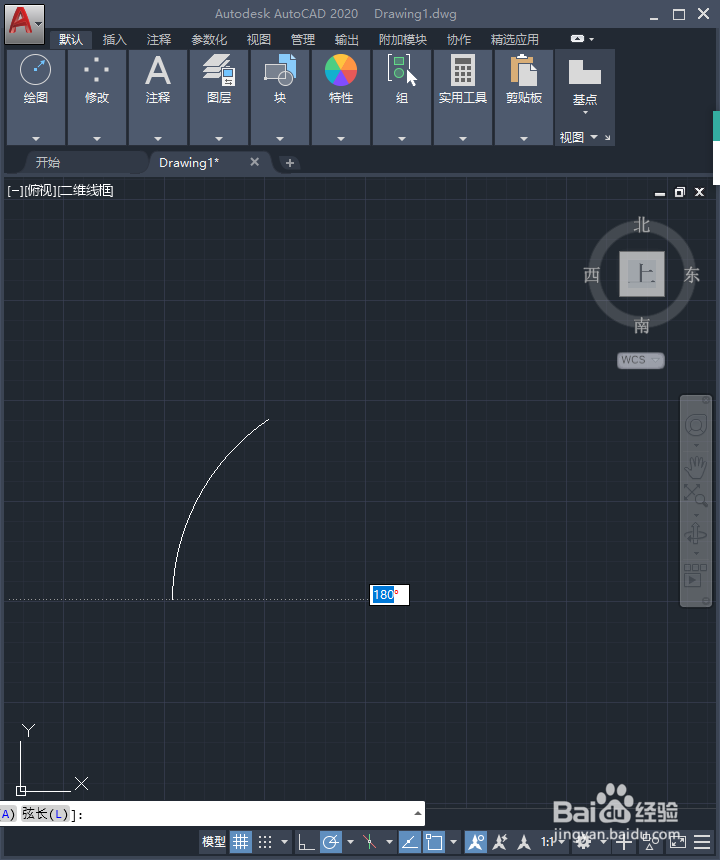This screenshot has width=720, height=860.
Task: Click the annotation auto-scale icon
Action: [500, 842]
